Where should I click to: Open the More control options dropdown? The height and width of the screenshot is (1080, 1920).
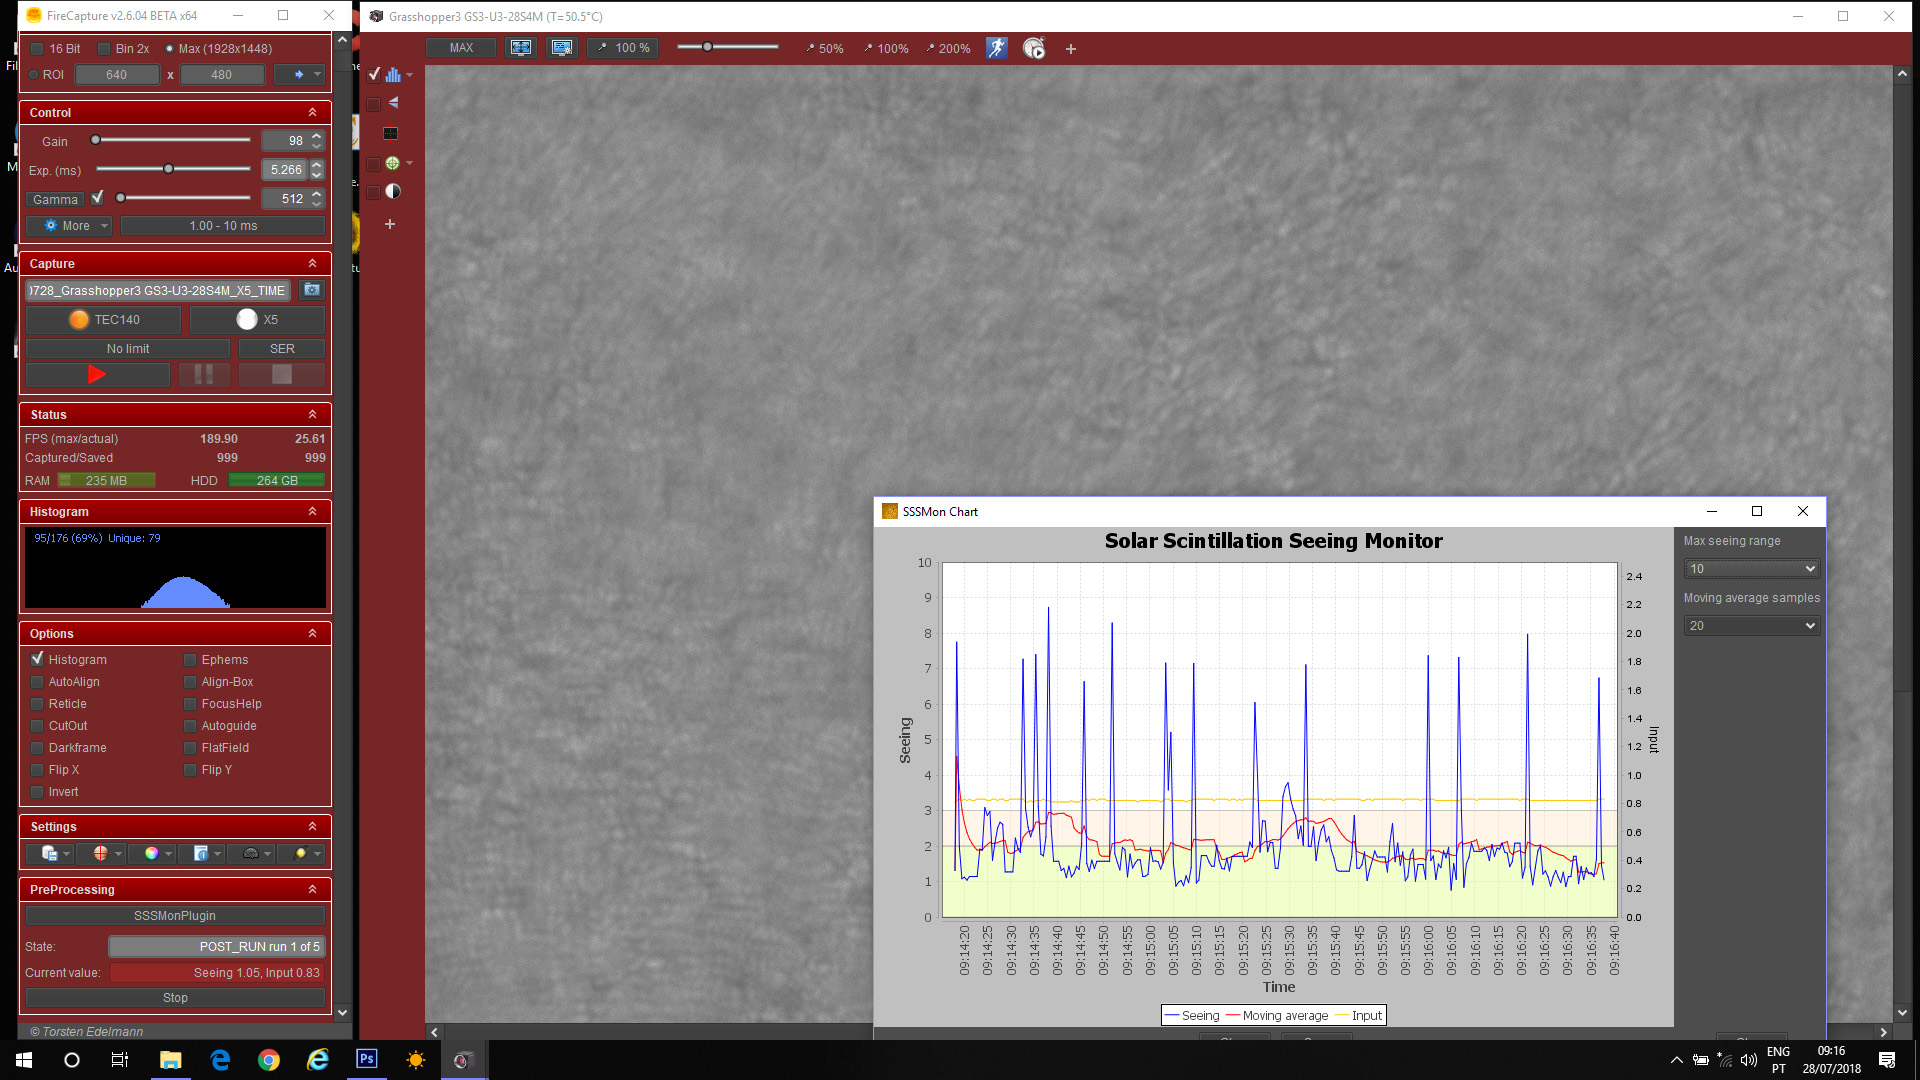69,226
